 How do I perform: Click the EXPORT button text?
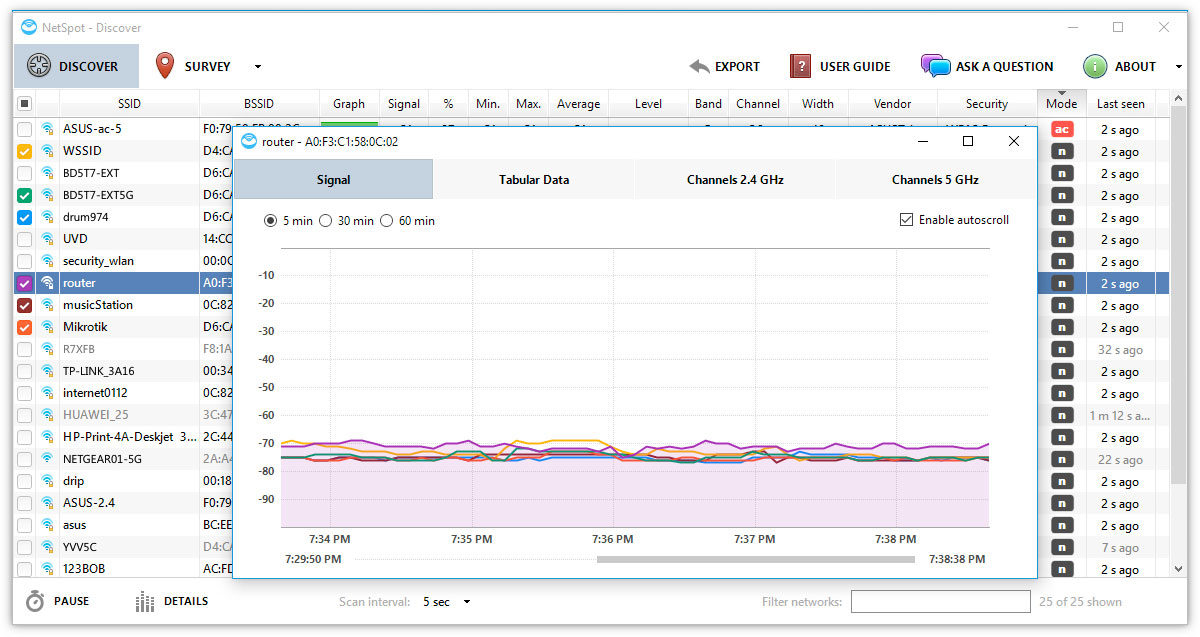click(737, 67)
